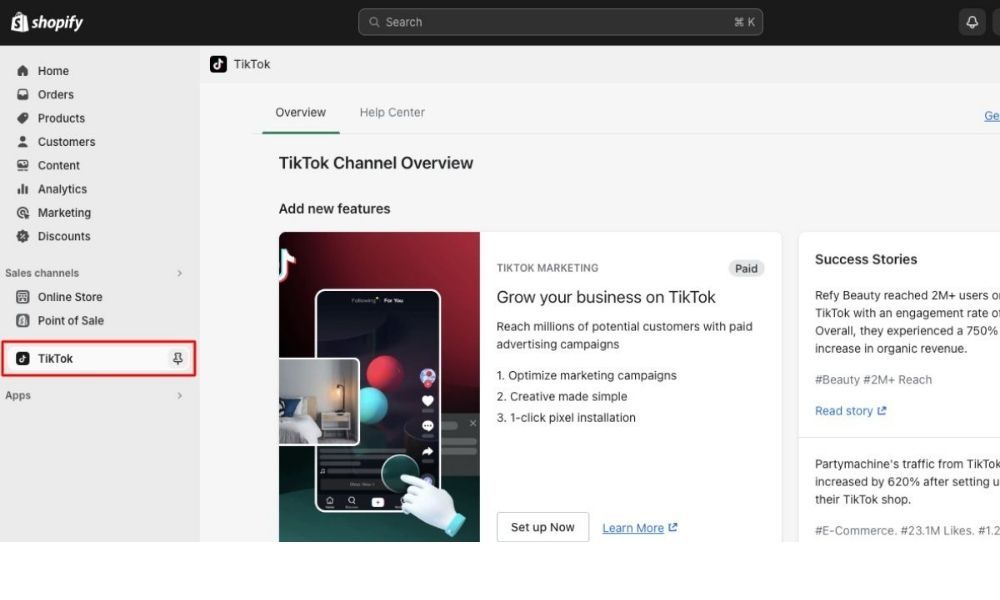This screenshot has height=600, width=1000.
Task: Click the Set up Now button
Action: 543,527
